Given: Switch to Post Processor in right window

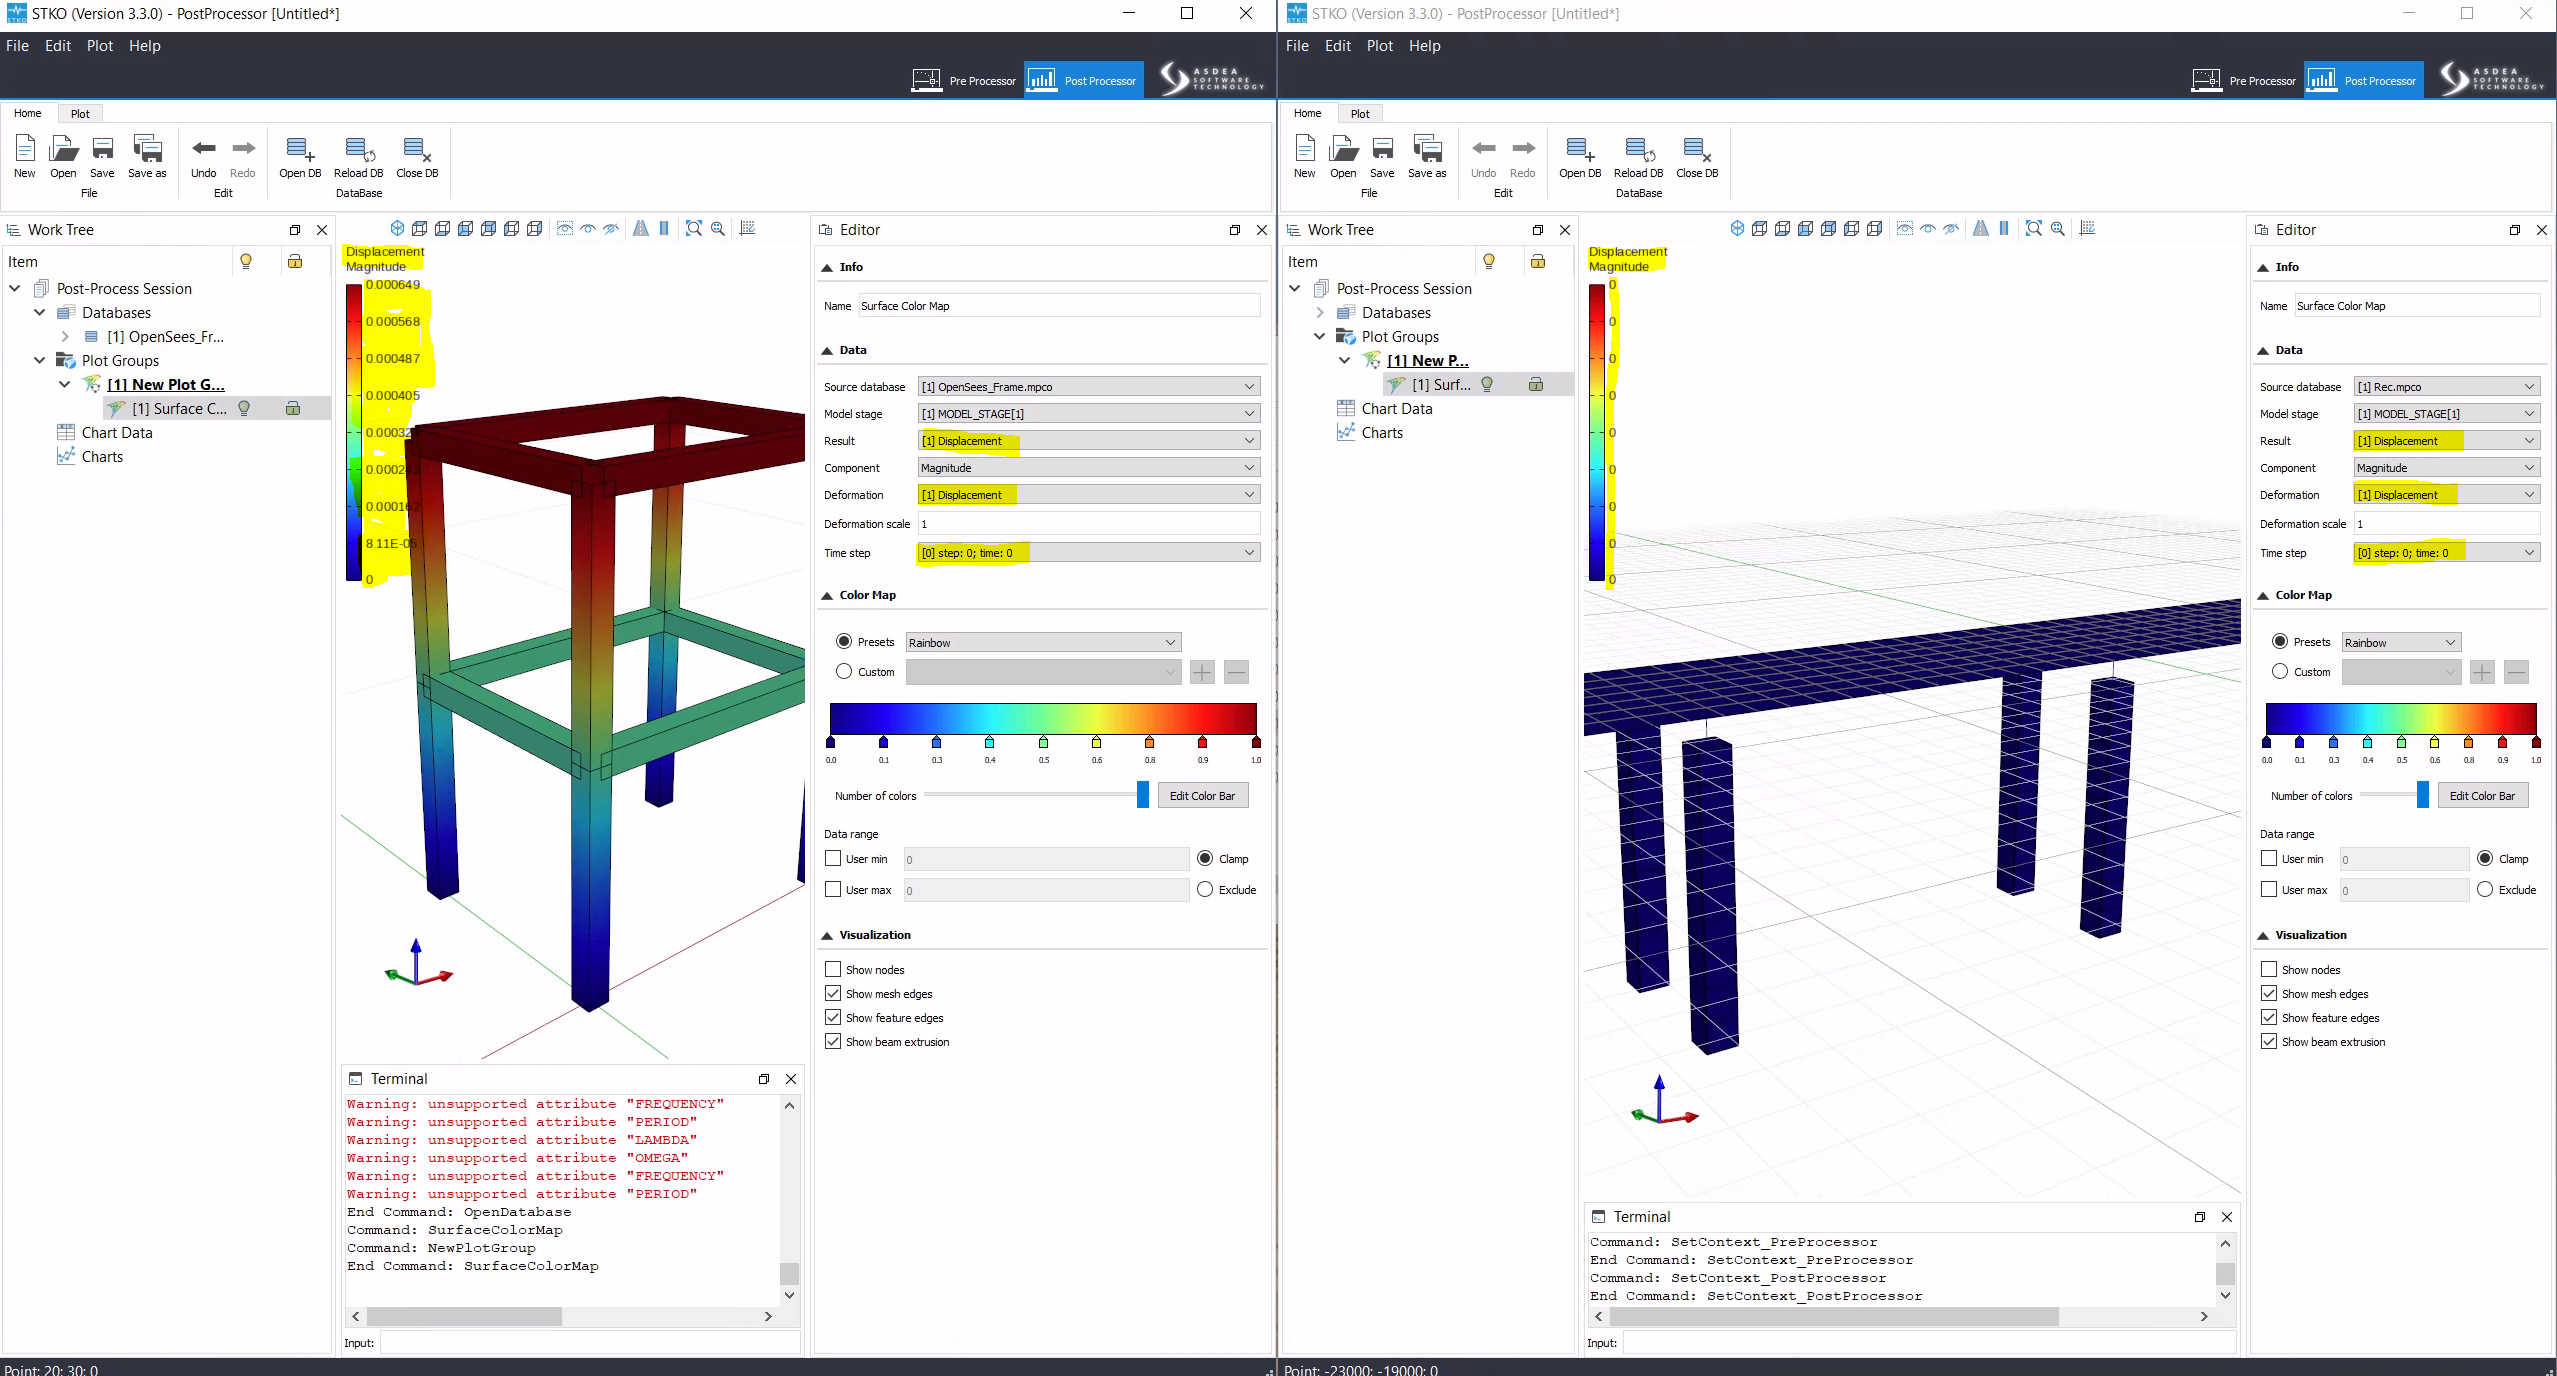Looking at the screenshot, I should 2364,80.
